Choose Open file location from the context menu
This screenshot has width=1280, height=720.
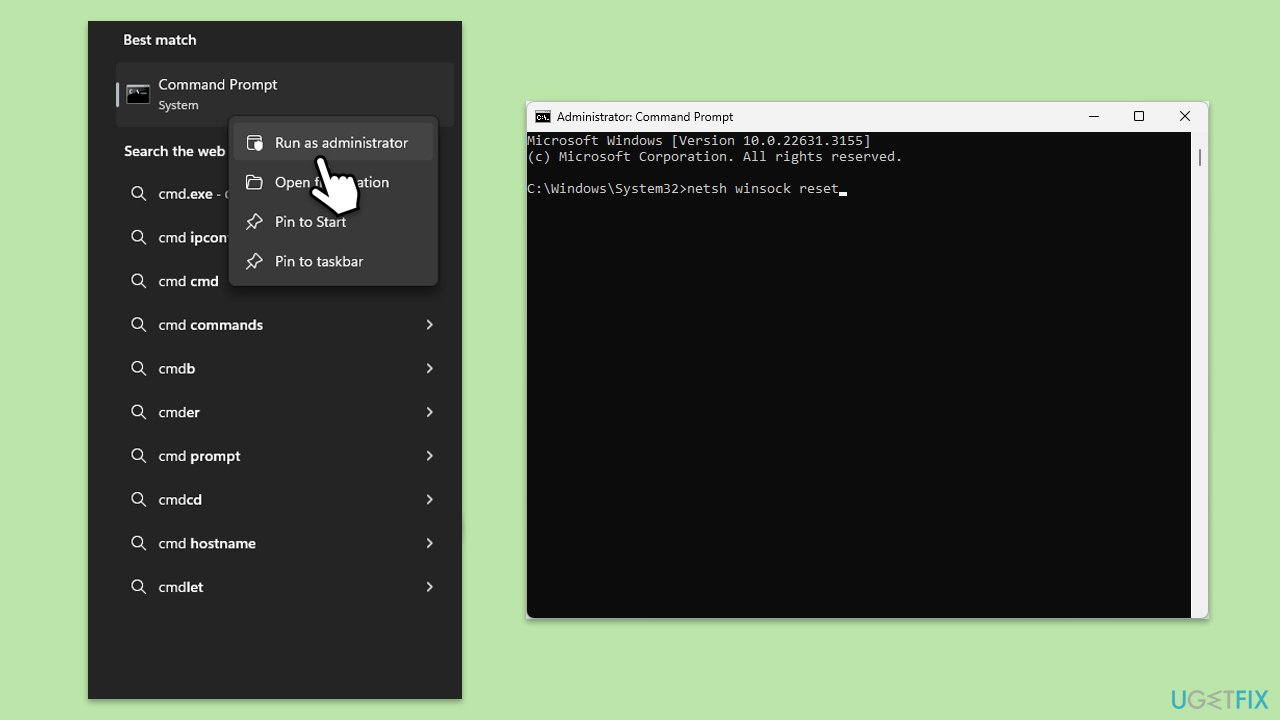(x=334, y=182)
